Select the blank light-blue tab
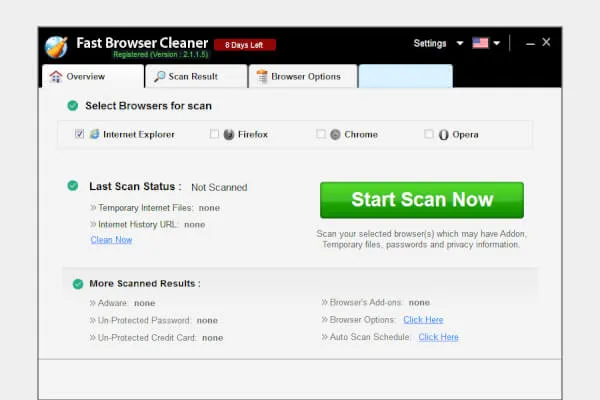The image size is (600, 400). pyautogui.click(x=406, y=76)
